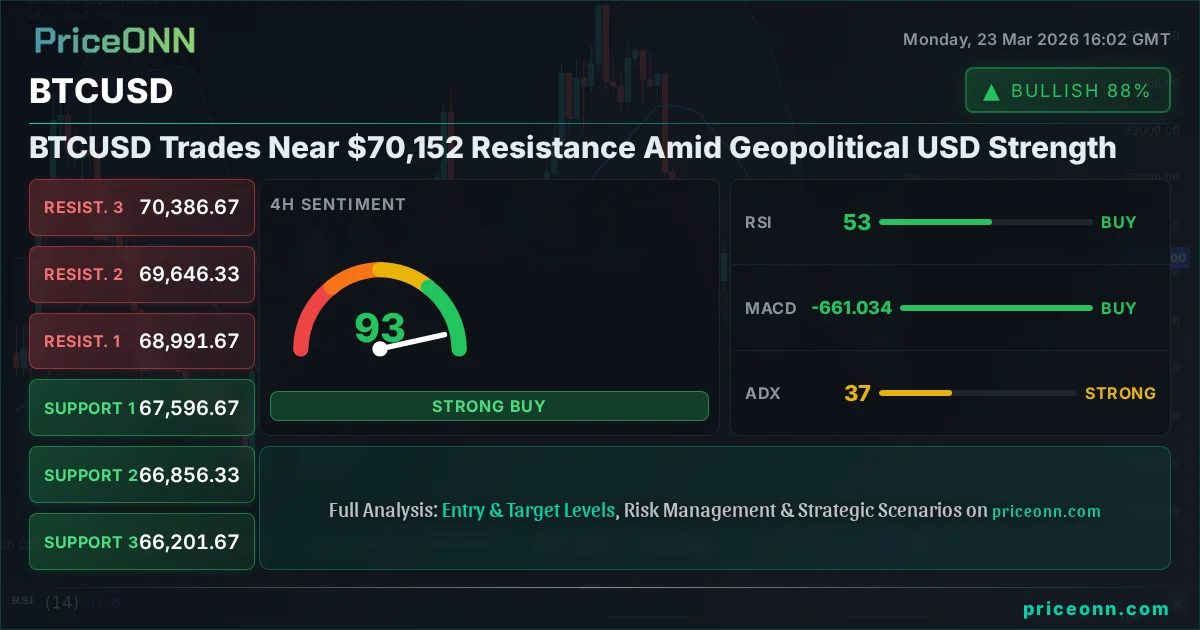The width and height of the screenshot is (1200, 630).
Task: Click the sentiment score 93 value
Action: (x=380, y=327)
